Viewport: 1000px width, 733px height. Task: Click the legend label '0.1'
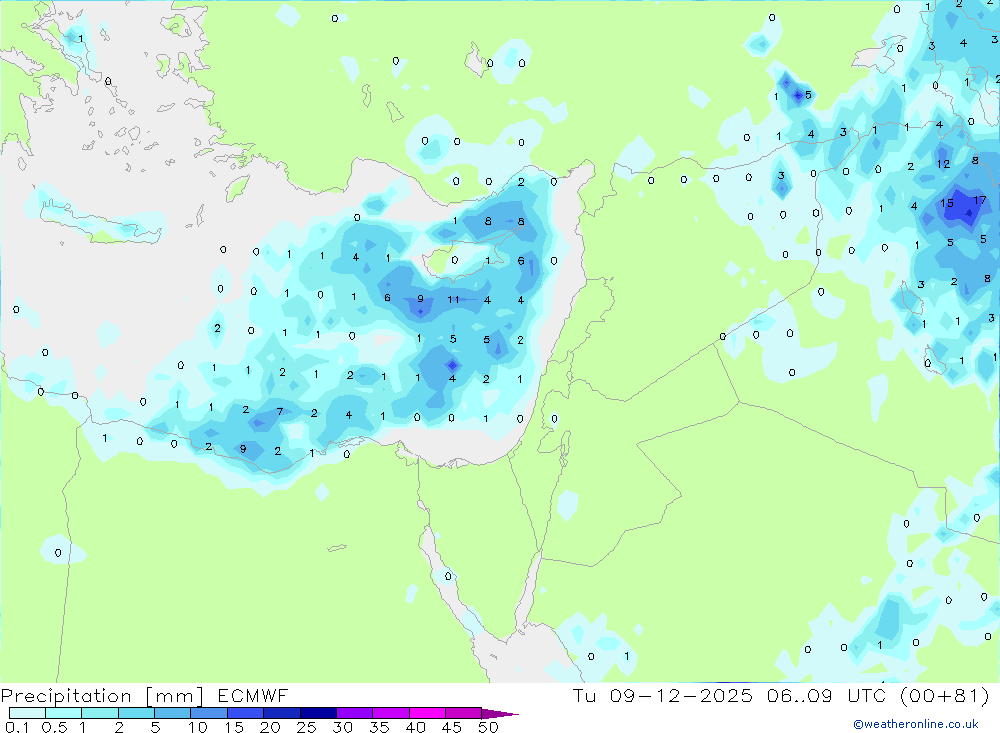17,727
